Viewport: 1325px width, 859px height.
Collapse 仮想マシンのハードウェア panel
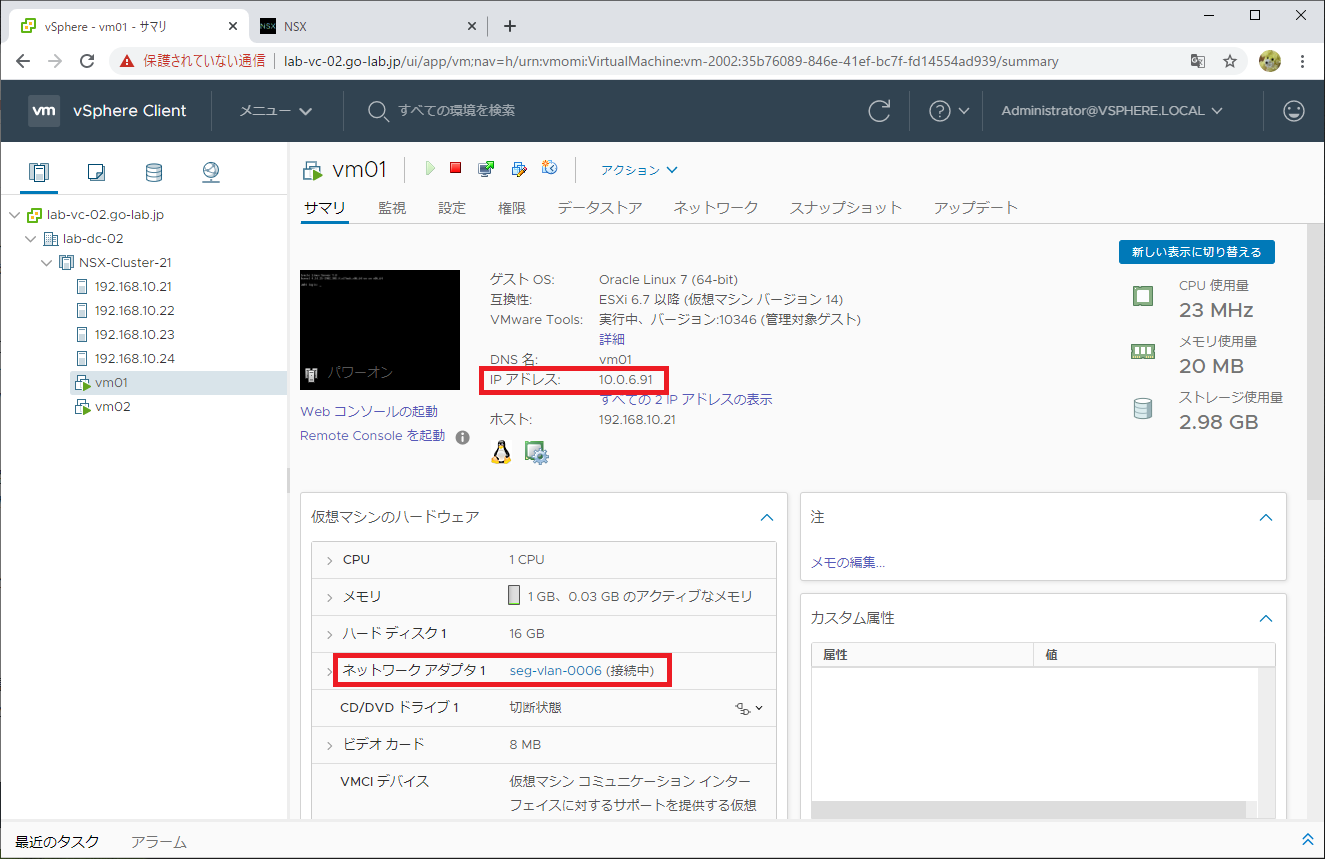coord(767,518)
